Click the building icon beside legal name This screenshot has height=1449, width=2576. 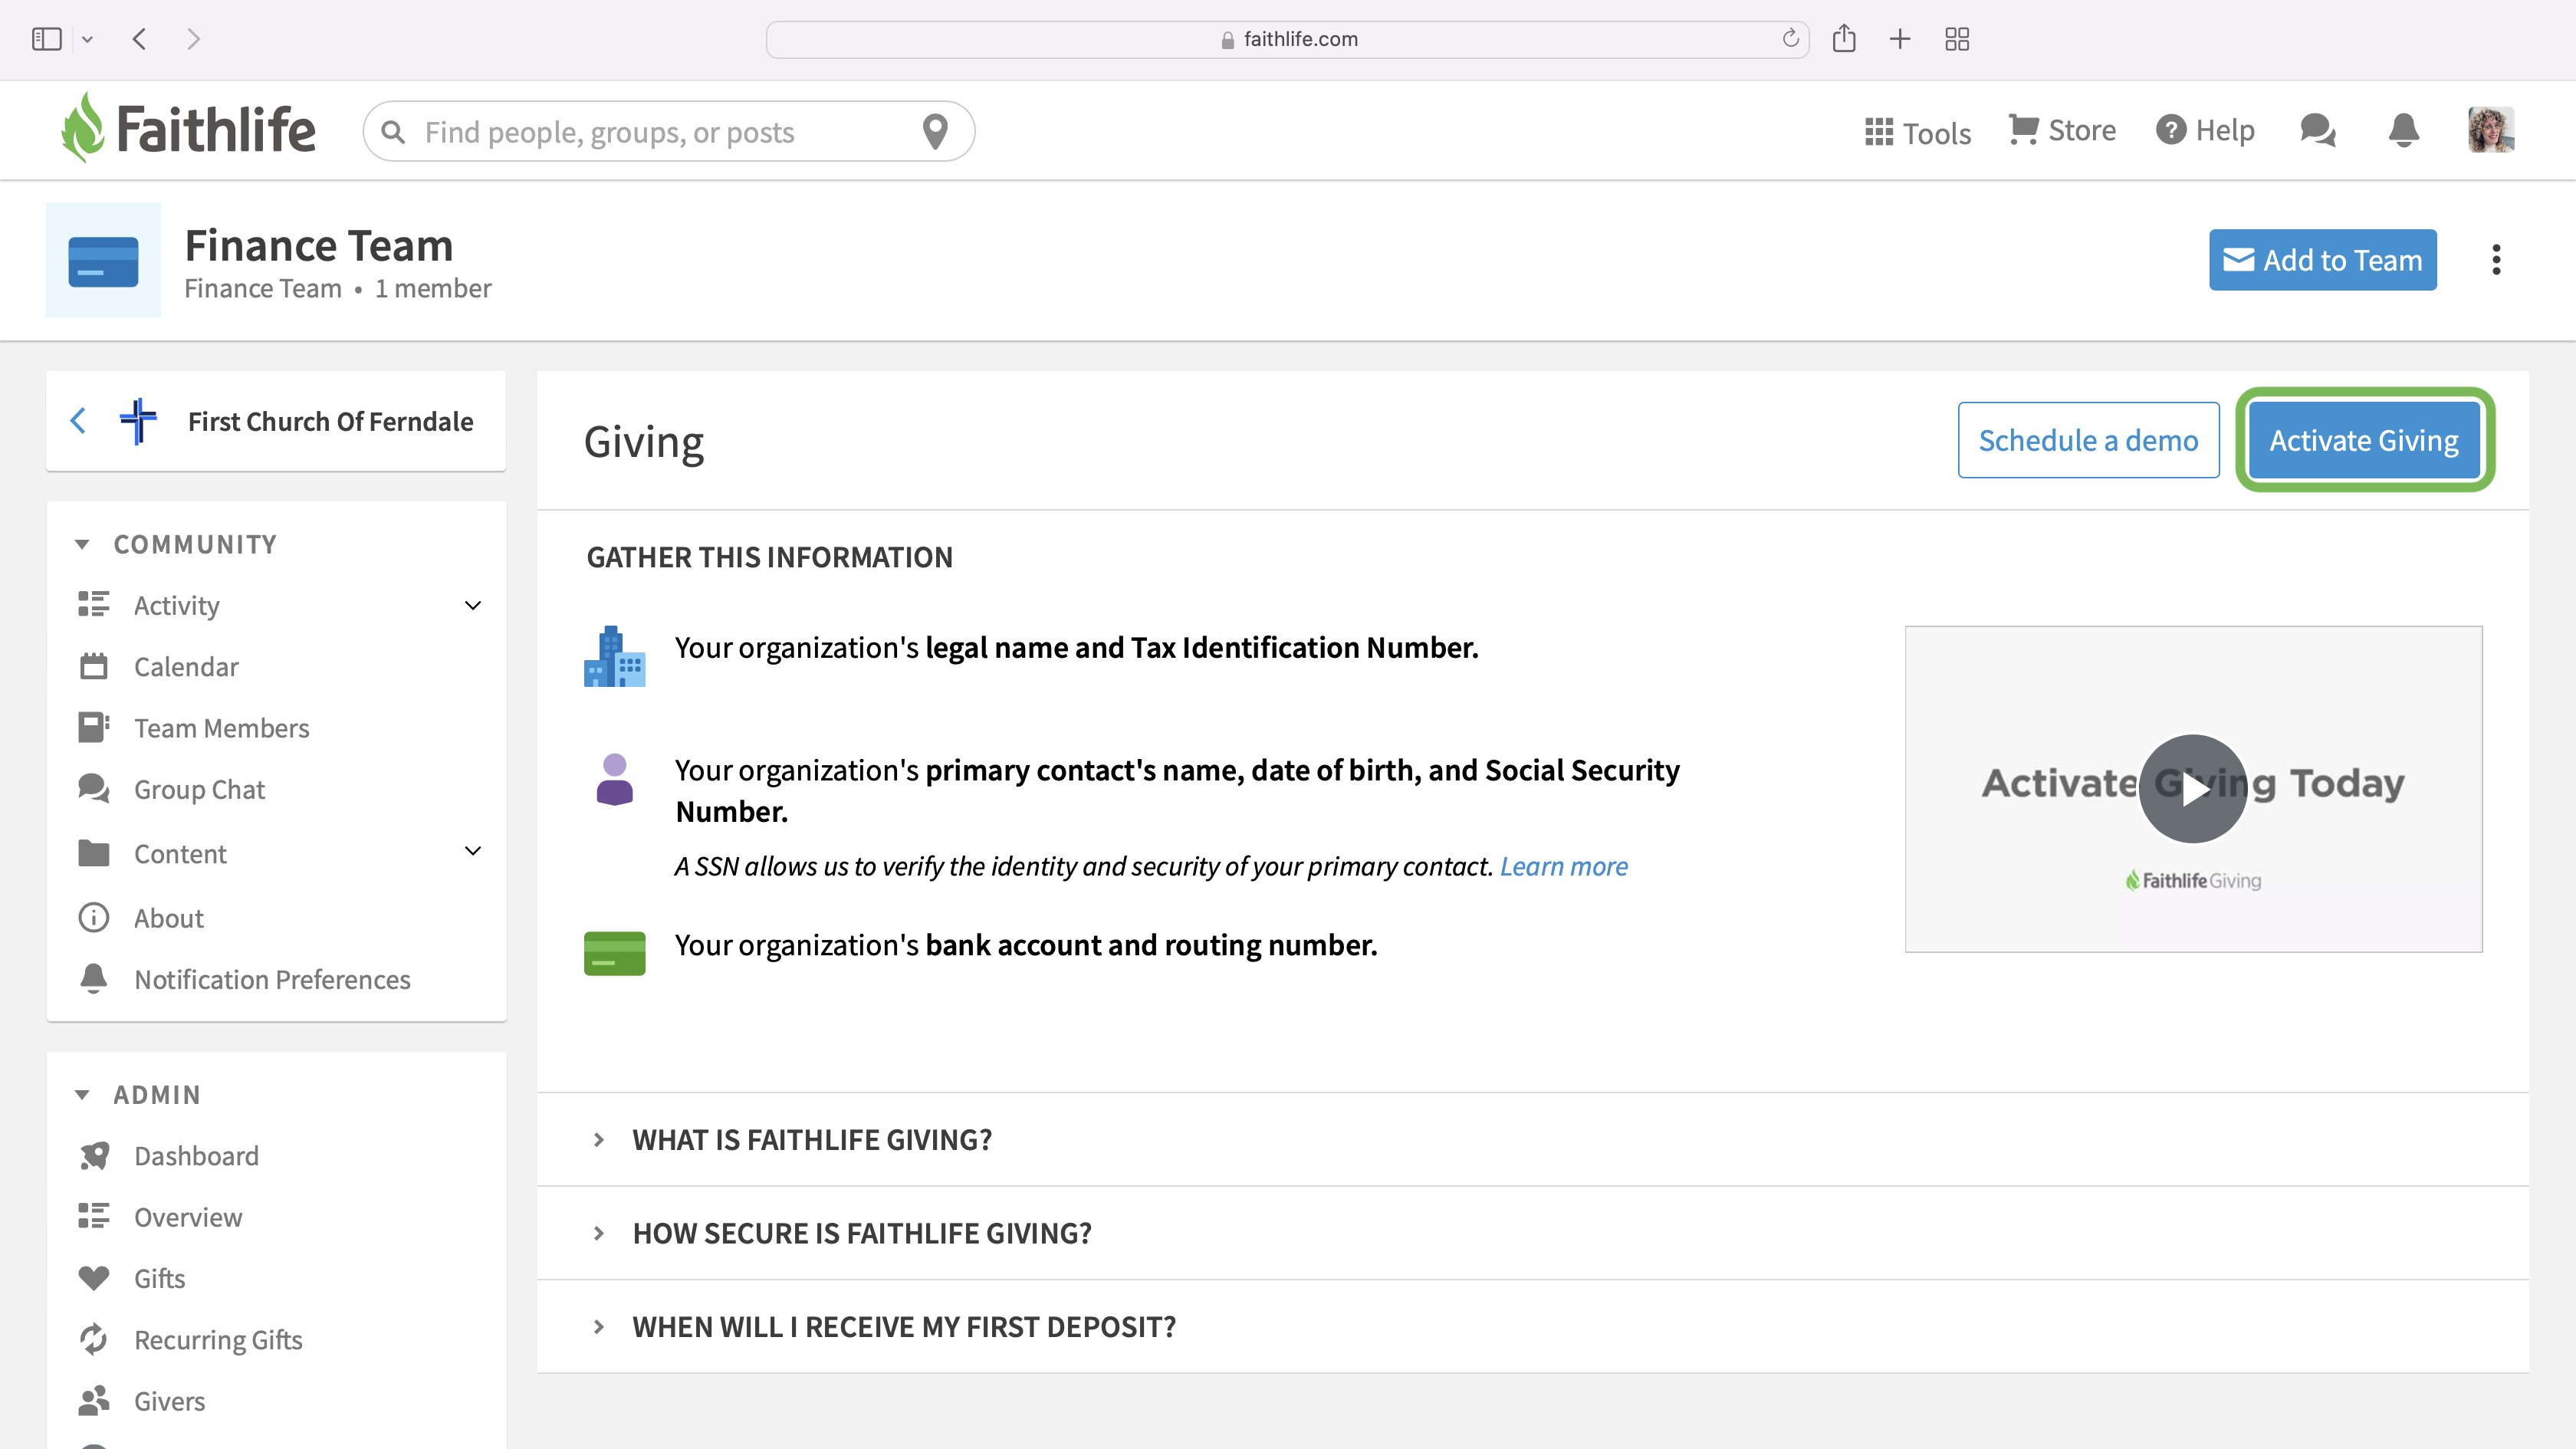tap(614, 656)
